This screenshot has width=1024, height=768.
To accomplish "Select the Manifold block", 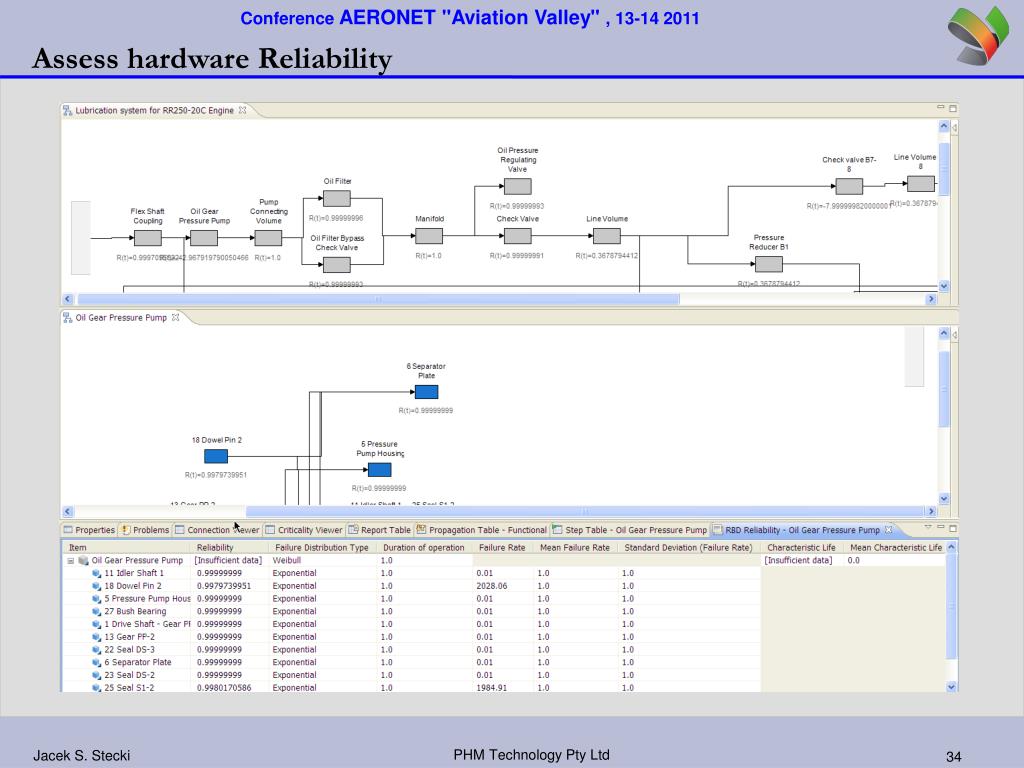I will click(429, 236).
